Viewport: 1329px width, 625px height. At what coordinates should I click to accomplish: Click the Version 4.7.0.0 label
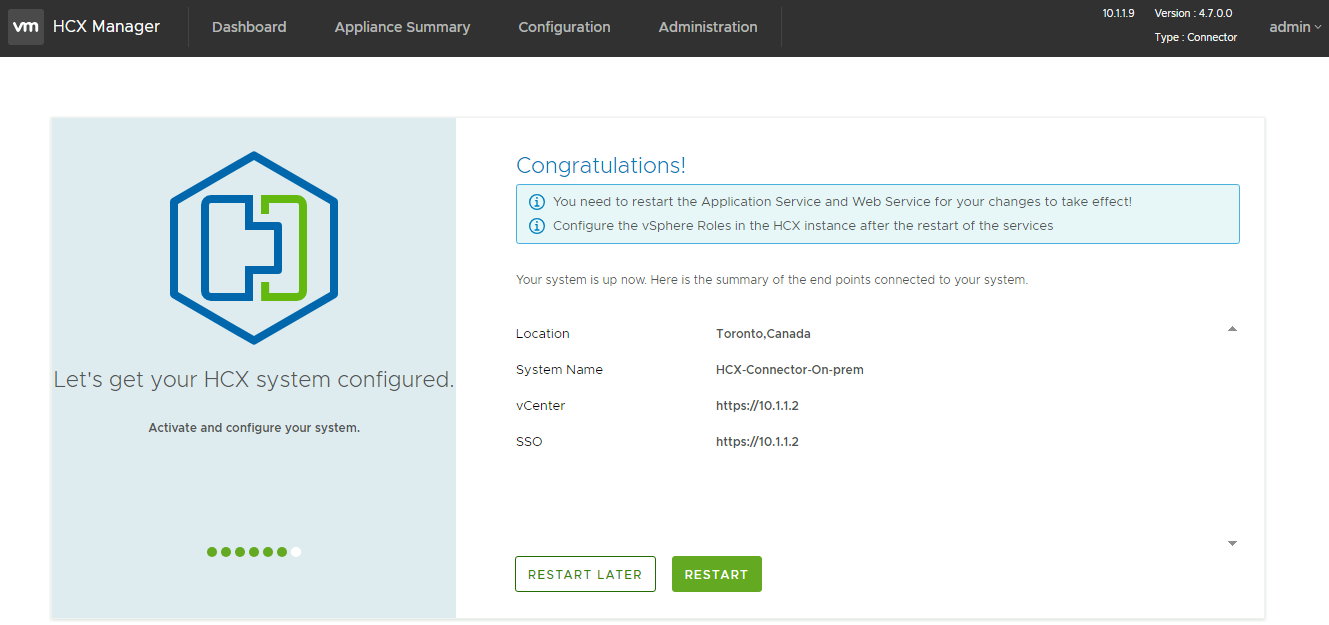point(1195,13)
